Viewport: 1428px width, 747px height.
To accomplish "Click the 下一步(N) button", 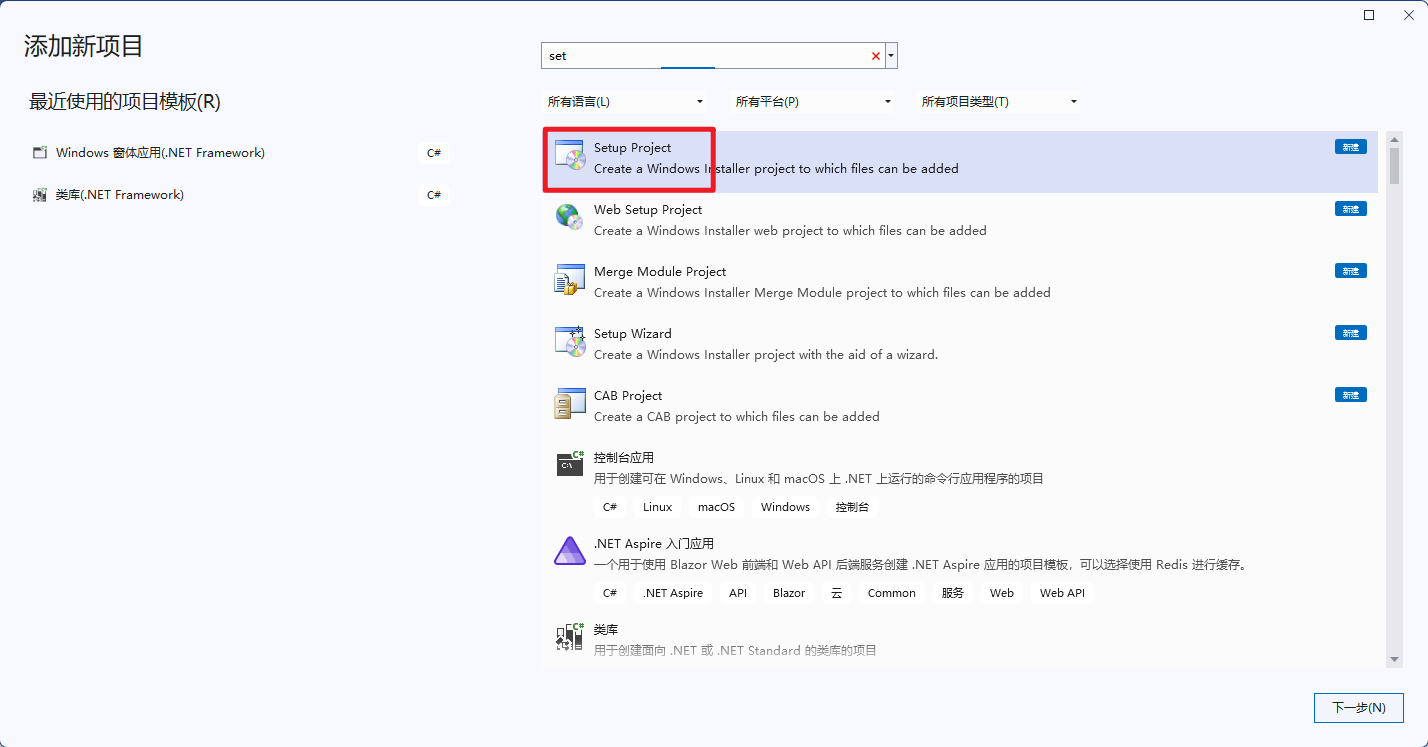I will (1358, 707).
